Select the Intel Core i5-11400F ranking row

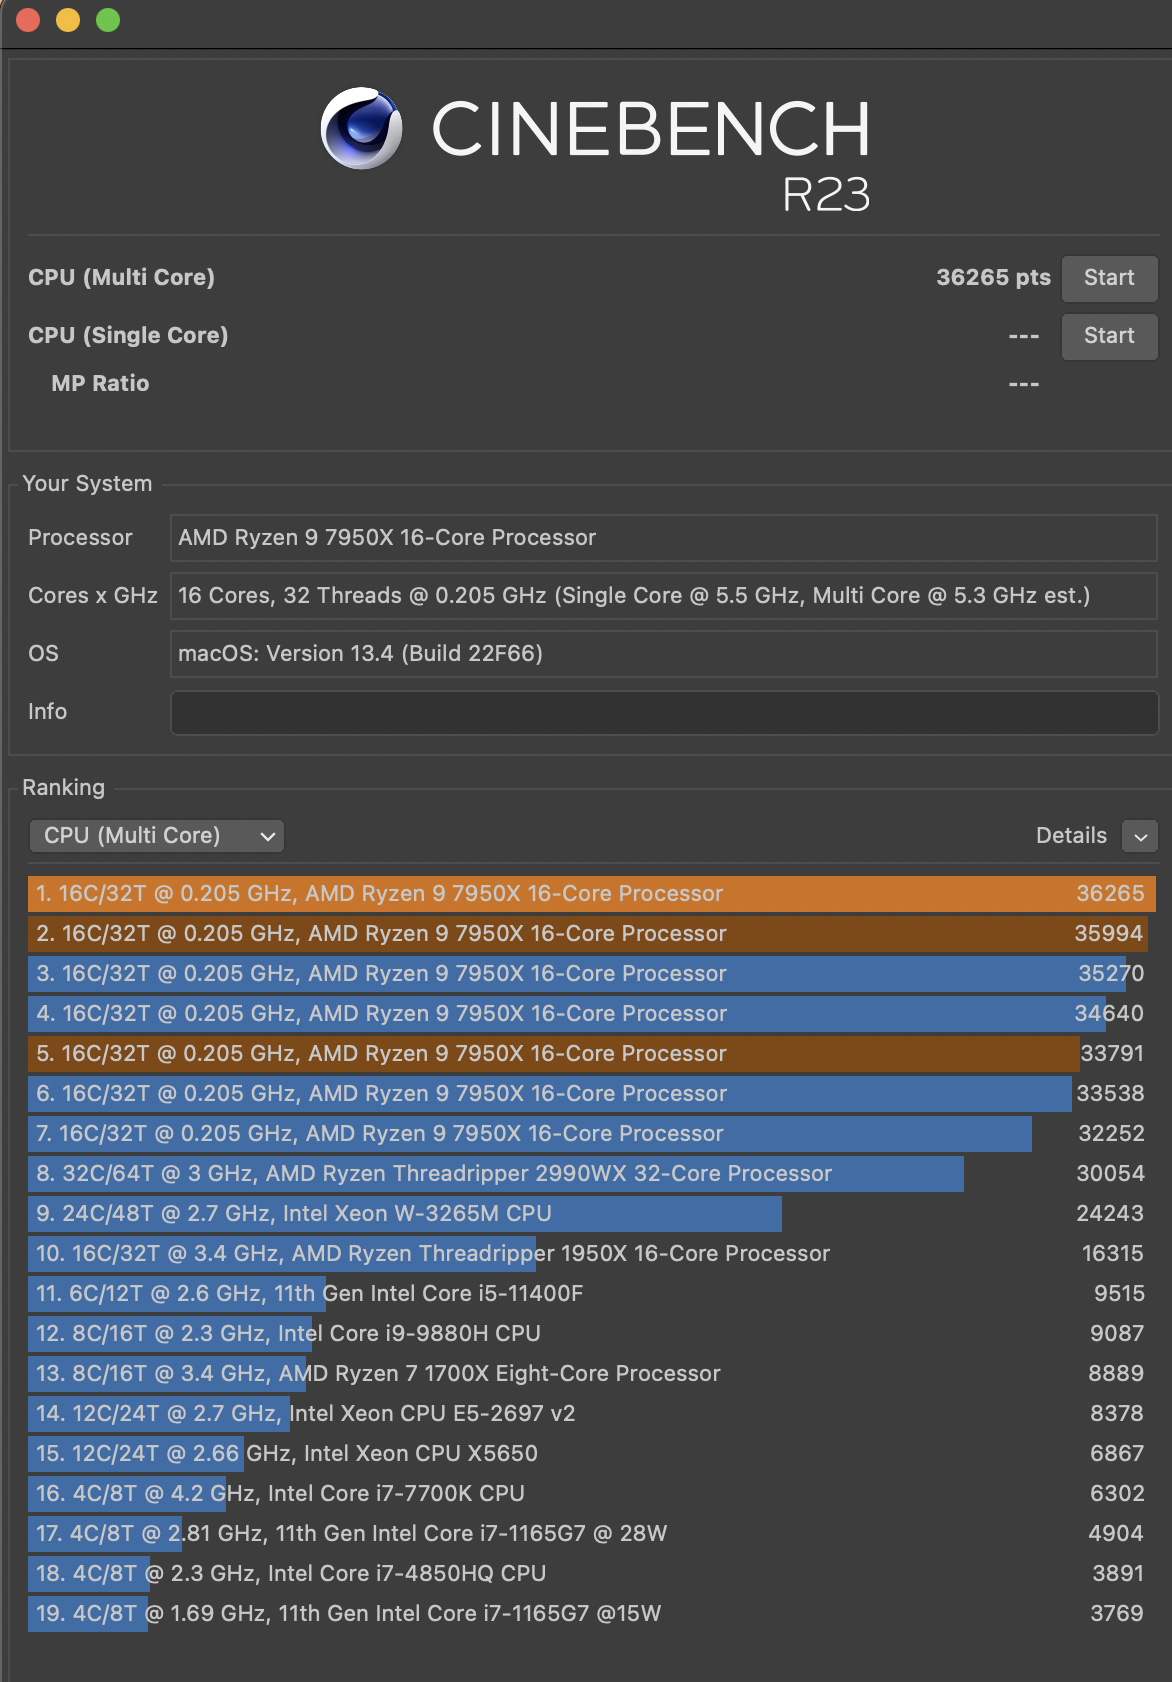pyautogui.click(x=592, y=1294)
